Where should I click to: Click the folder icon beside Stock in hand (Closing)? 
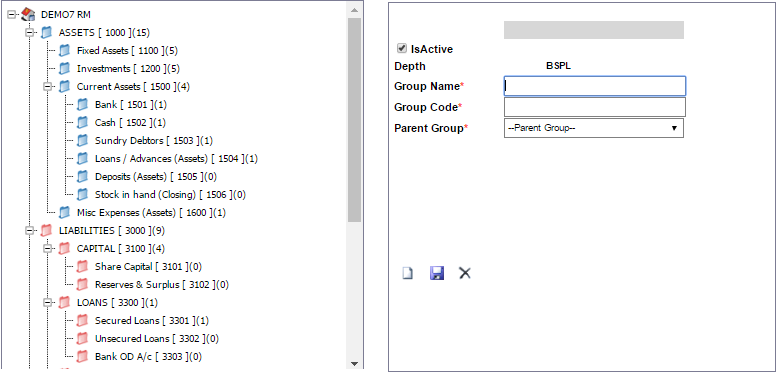point(82,194)
